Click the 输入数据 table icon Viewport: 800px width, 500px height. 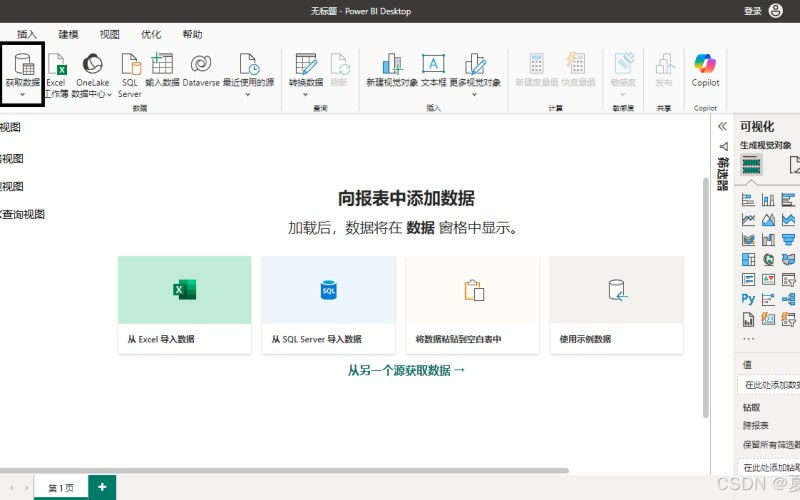162,64
